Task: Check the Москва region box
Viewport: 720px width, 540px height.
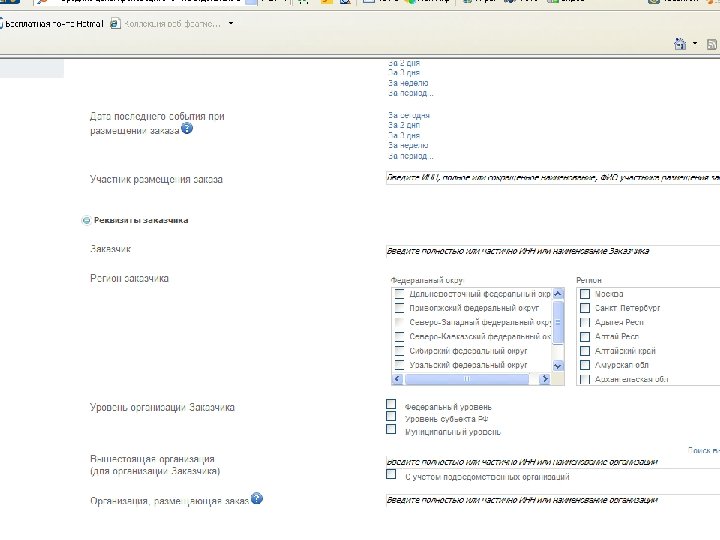Action: (585, 294)
